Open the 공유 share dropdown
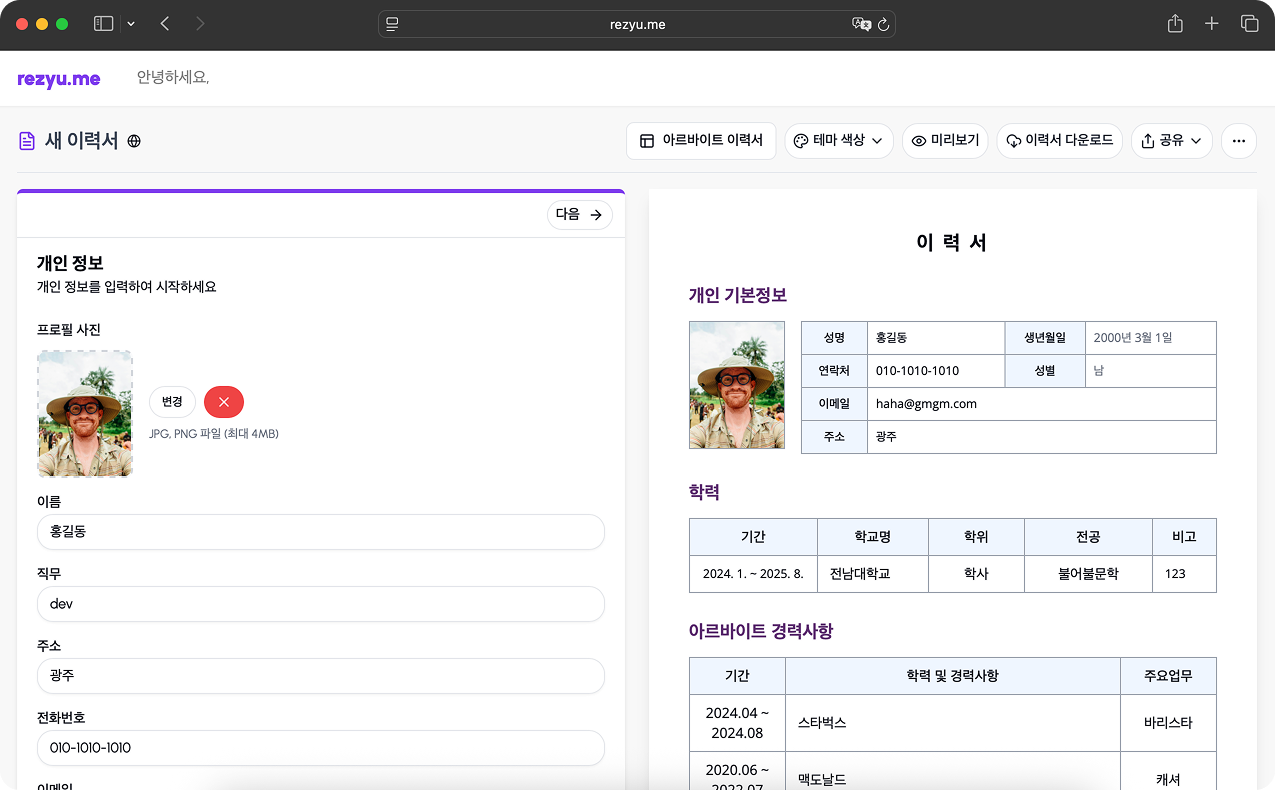The image size is (1275, 790). click(x=1171, y=141)
